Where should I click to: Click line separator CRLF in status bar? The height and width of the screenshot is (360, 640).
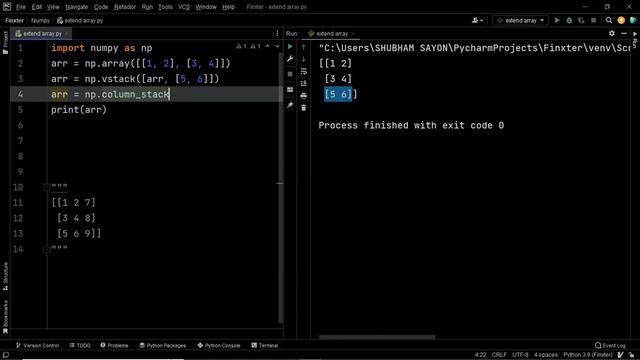499,355
